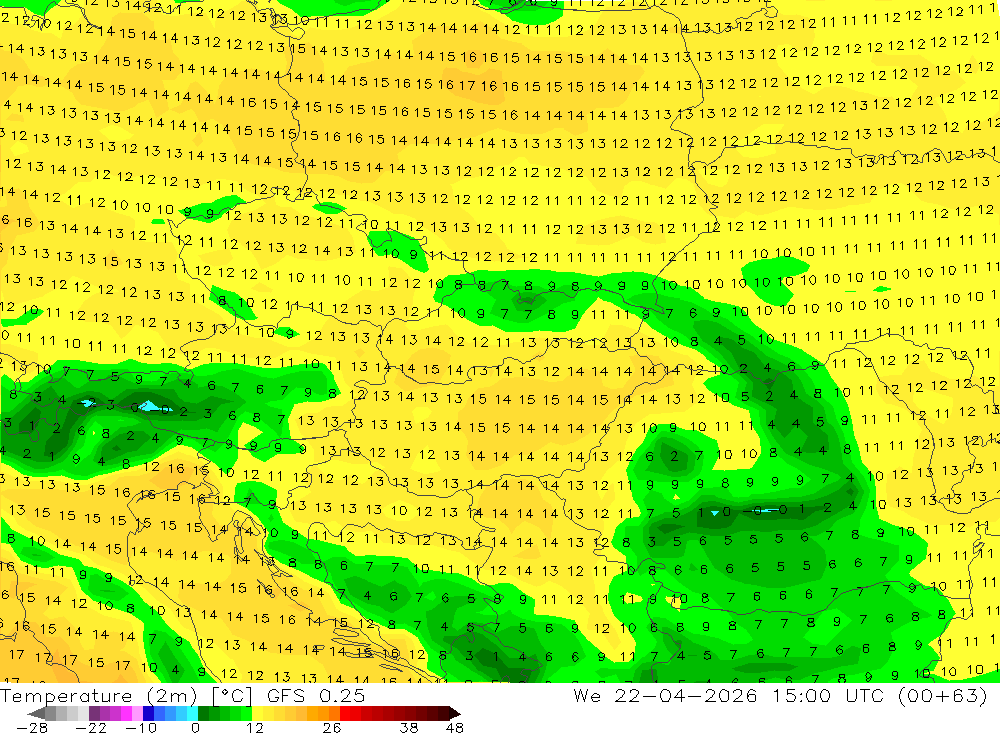Click the gray left arrow of the color bar
The image size is (1000, 733).
coord(36,713)
